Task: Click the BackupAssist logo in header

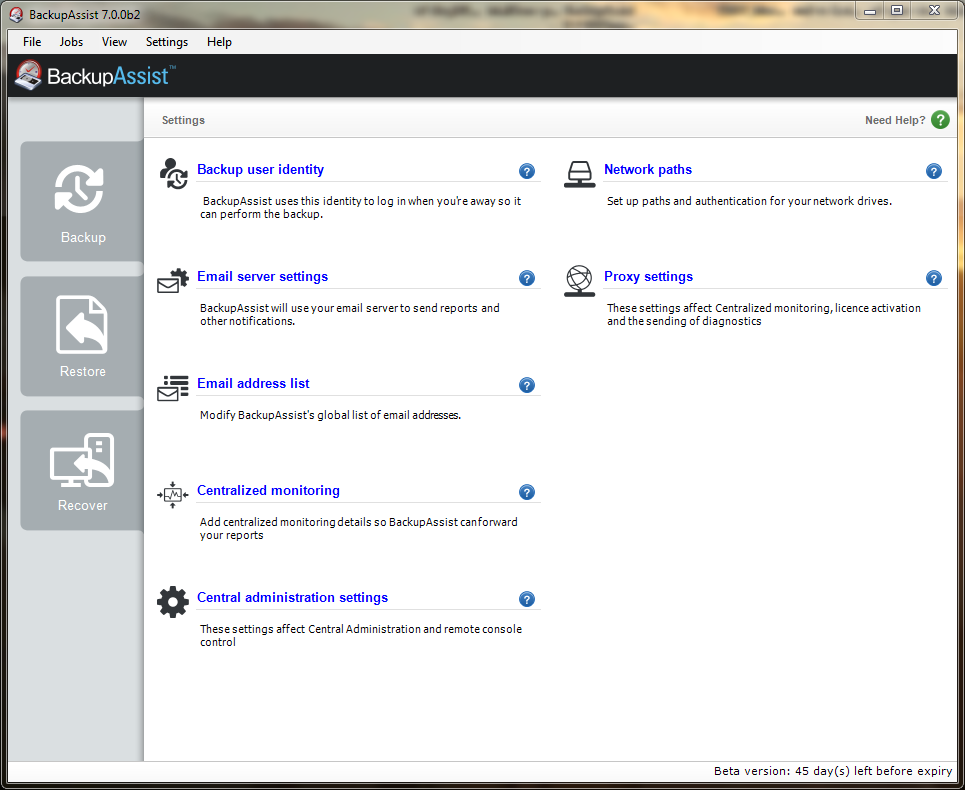Action: tap(95, 75)
